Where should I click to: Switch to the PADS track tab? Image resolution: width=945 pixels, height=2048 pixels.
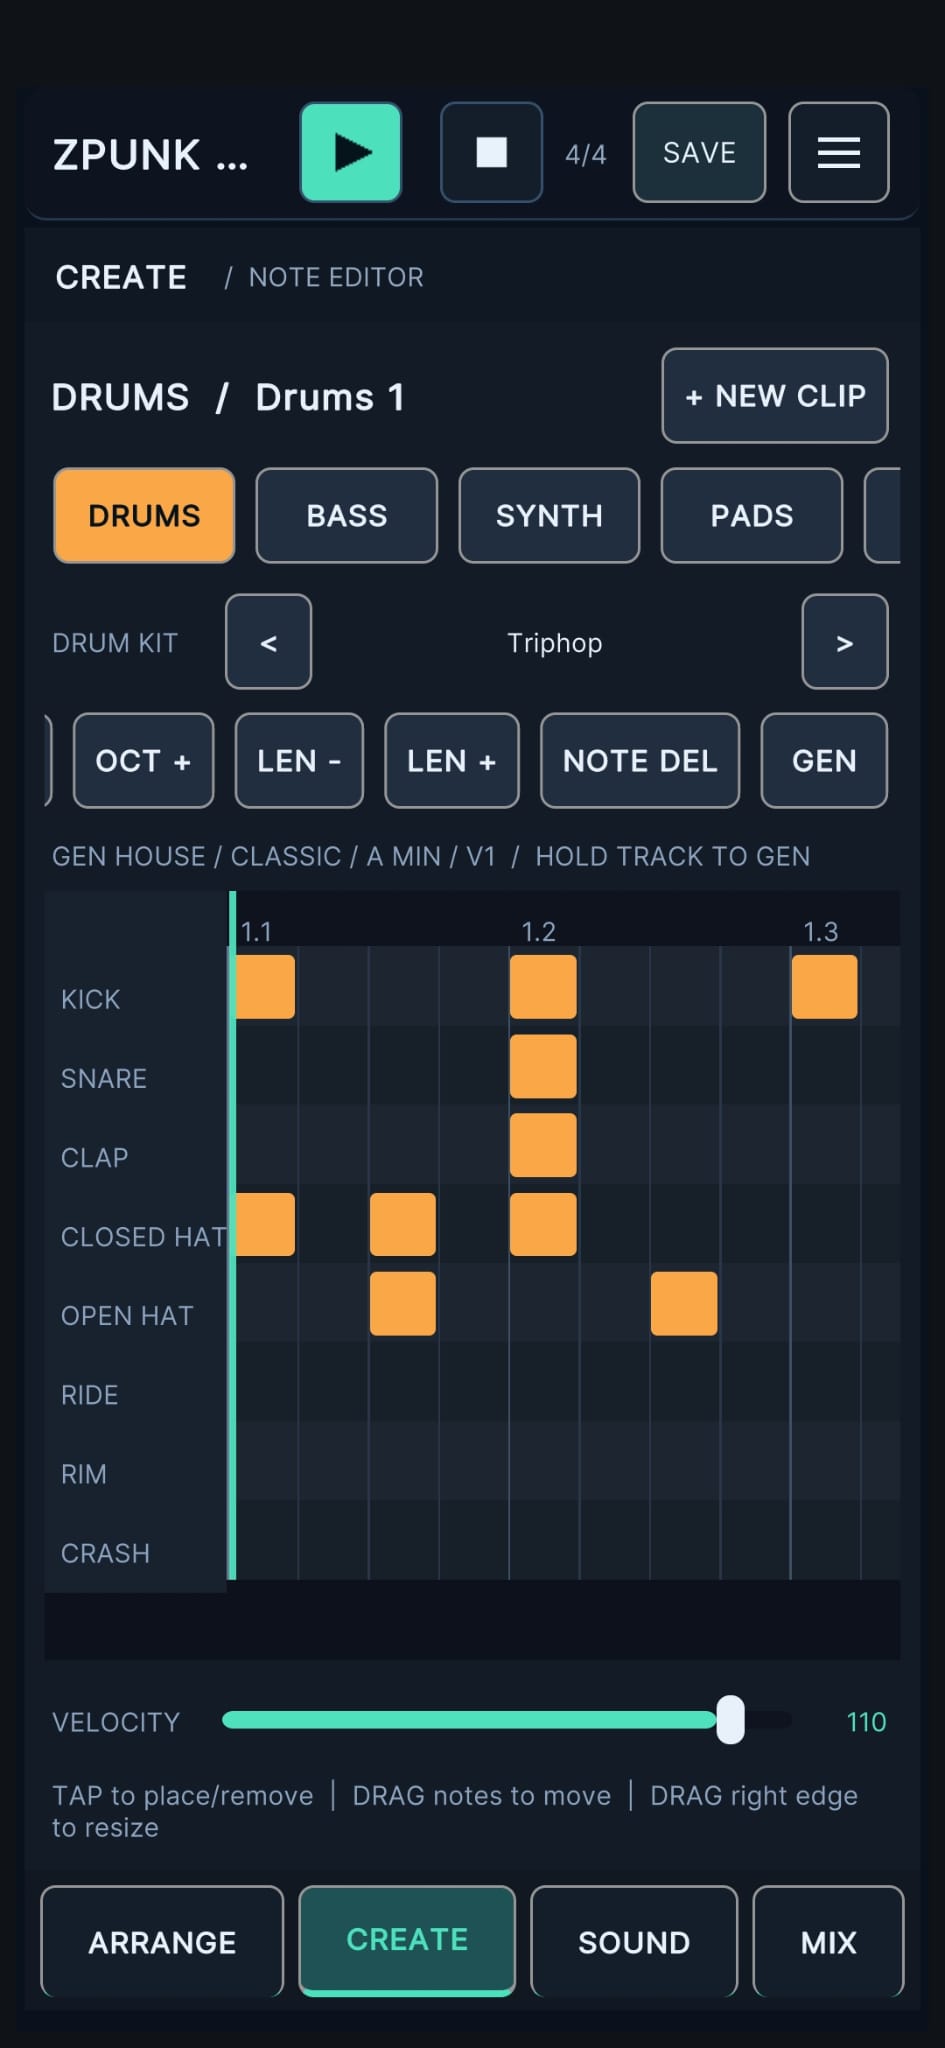point(752,515)
